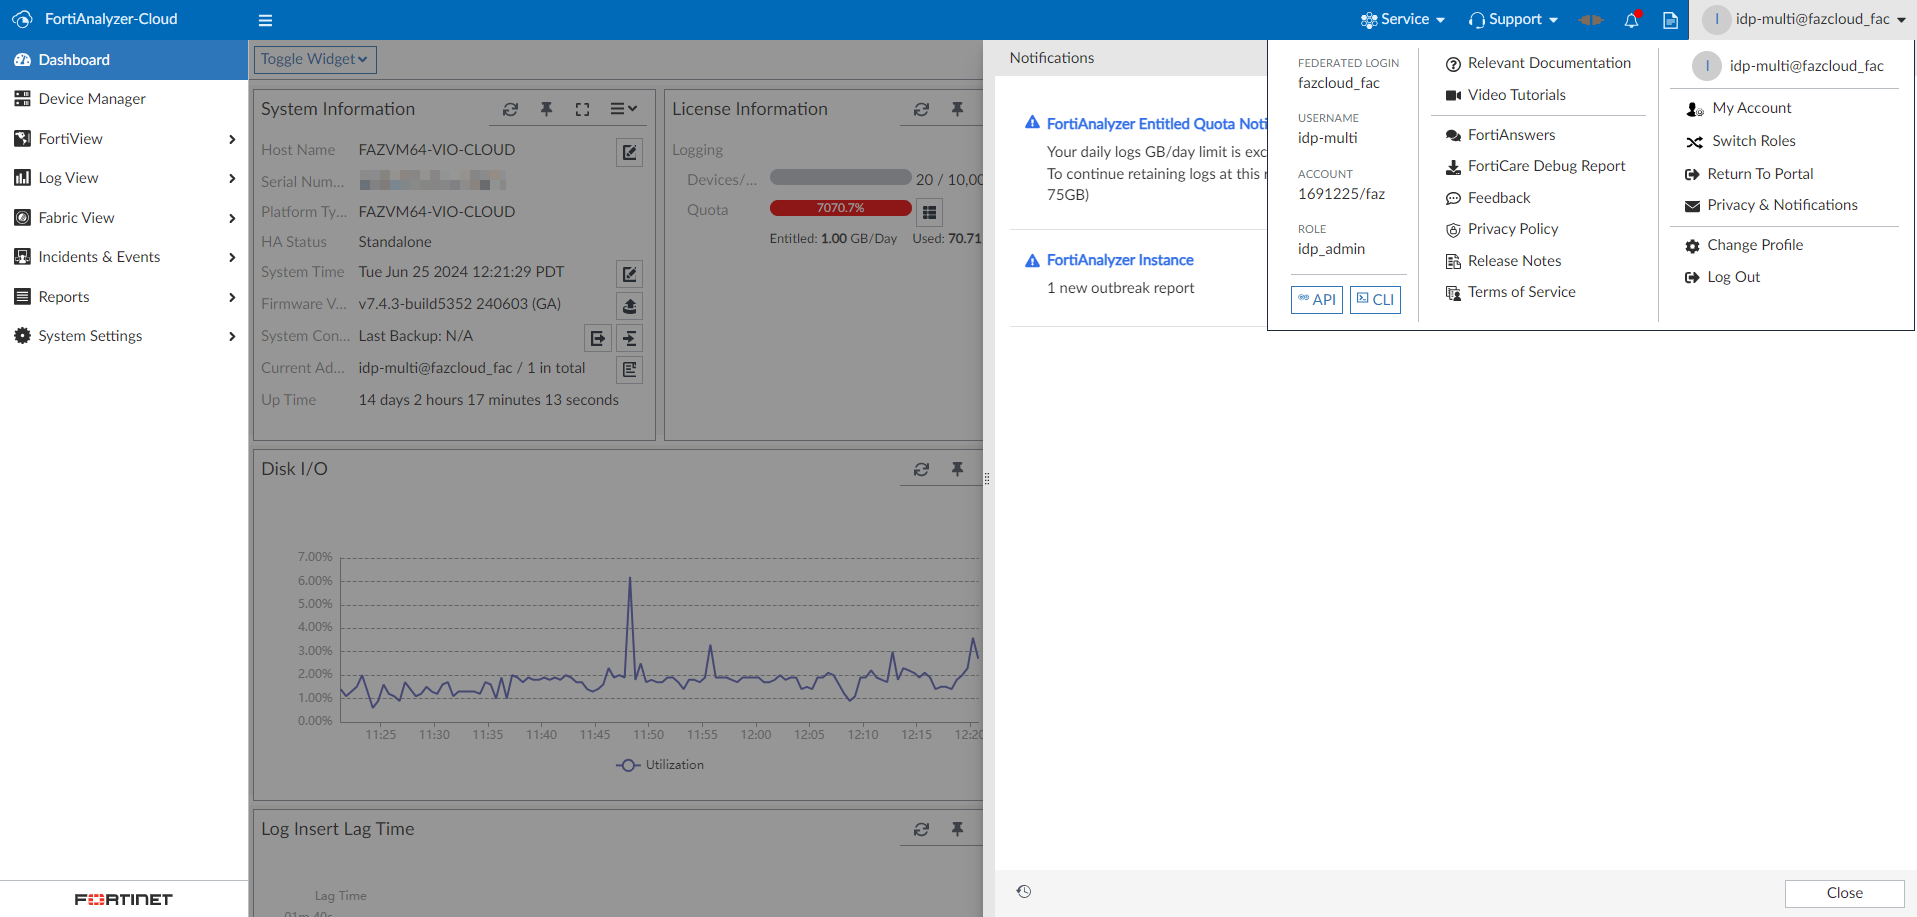Open the FortiAnalyzer Instance notification link
This screenshot has width=1917, height=917.
pyautogui.click(x=1119, y=260)
